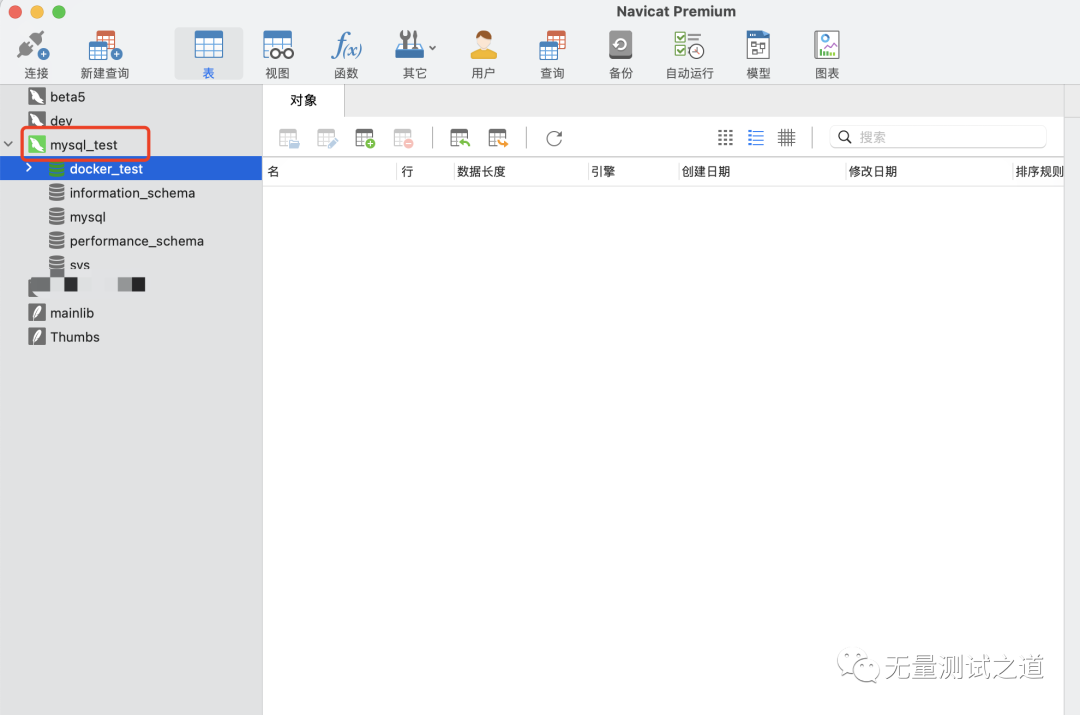Create a new query with 新建查询
The image size is (1080, 715).
click(105, 54)
